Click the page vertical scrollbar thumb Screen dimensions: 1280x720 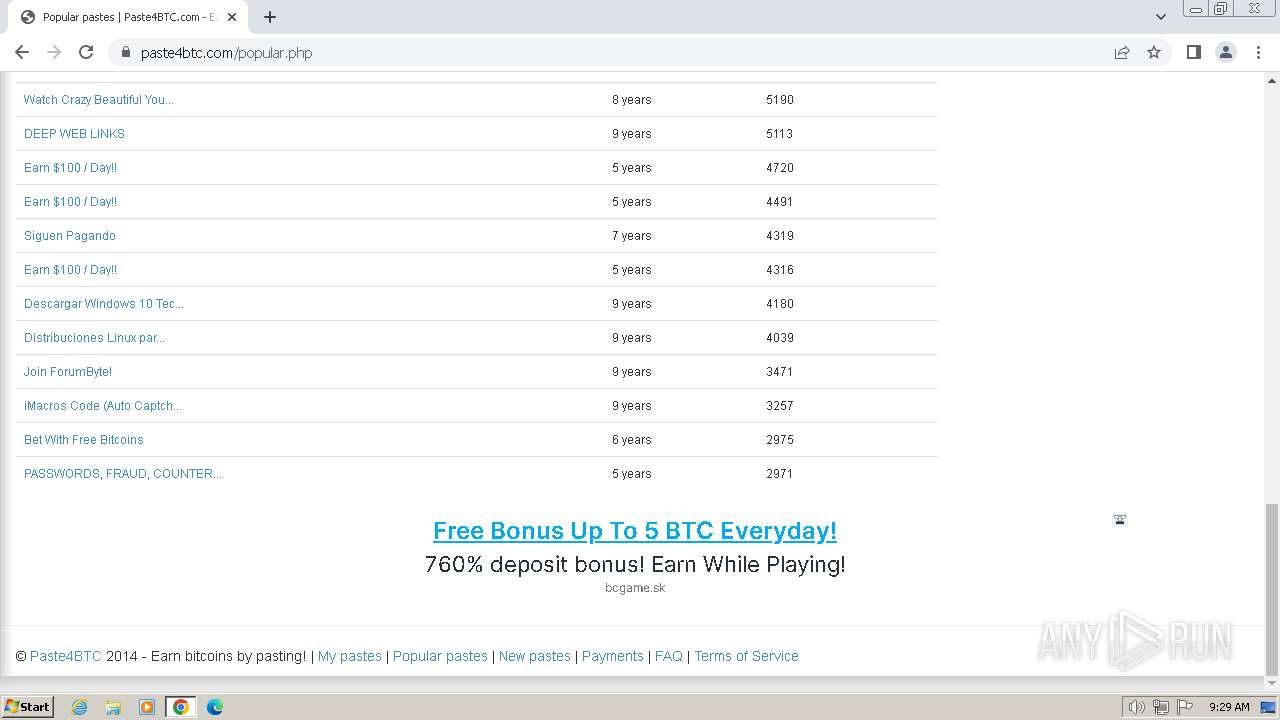1272,589
